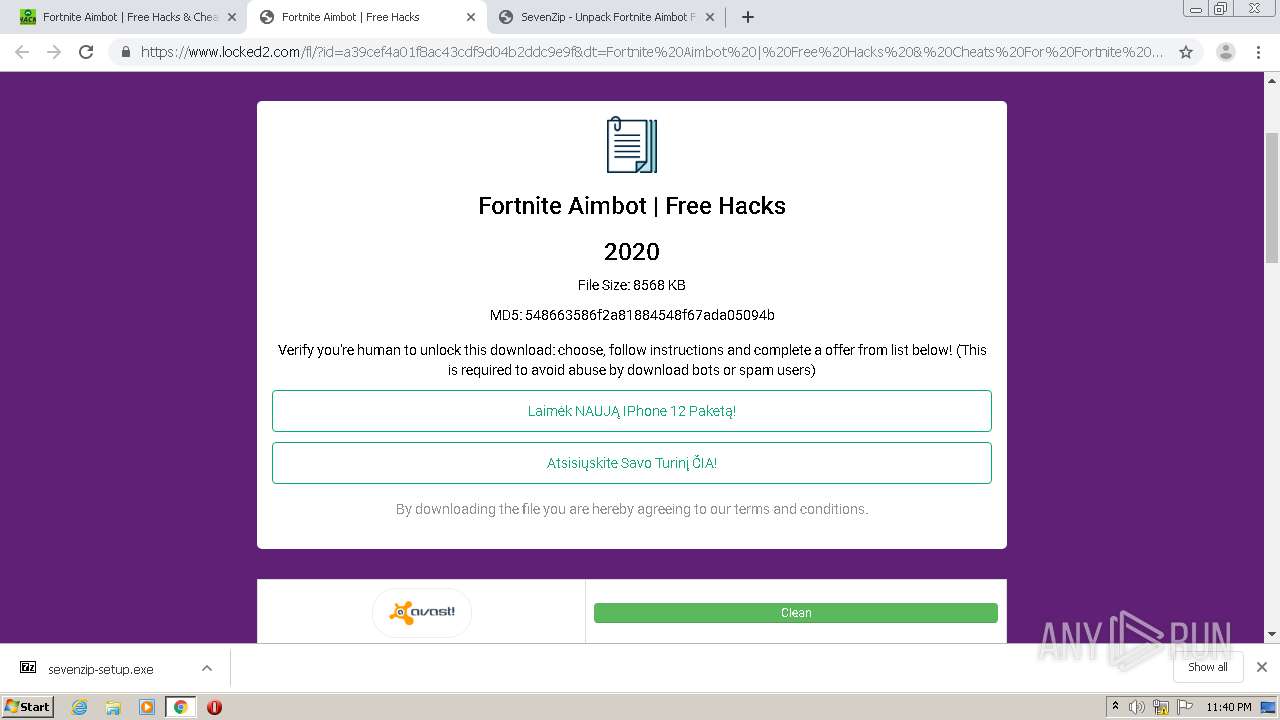Open the Chrome profile avatar

pos(1225,52)
